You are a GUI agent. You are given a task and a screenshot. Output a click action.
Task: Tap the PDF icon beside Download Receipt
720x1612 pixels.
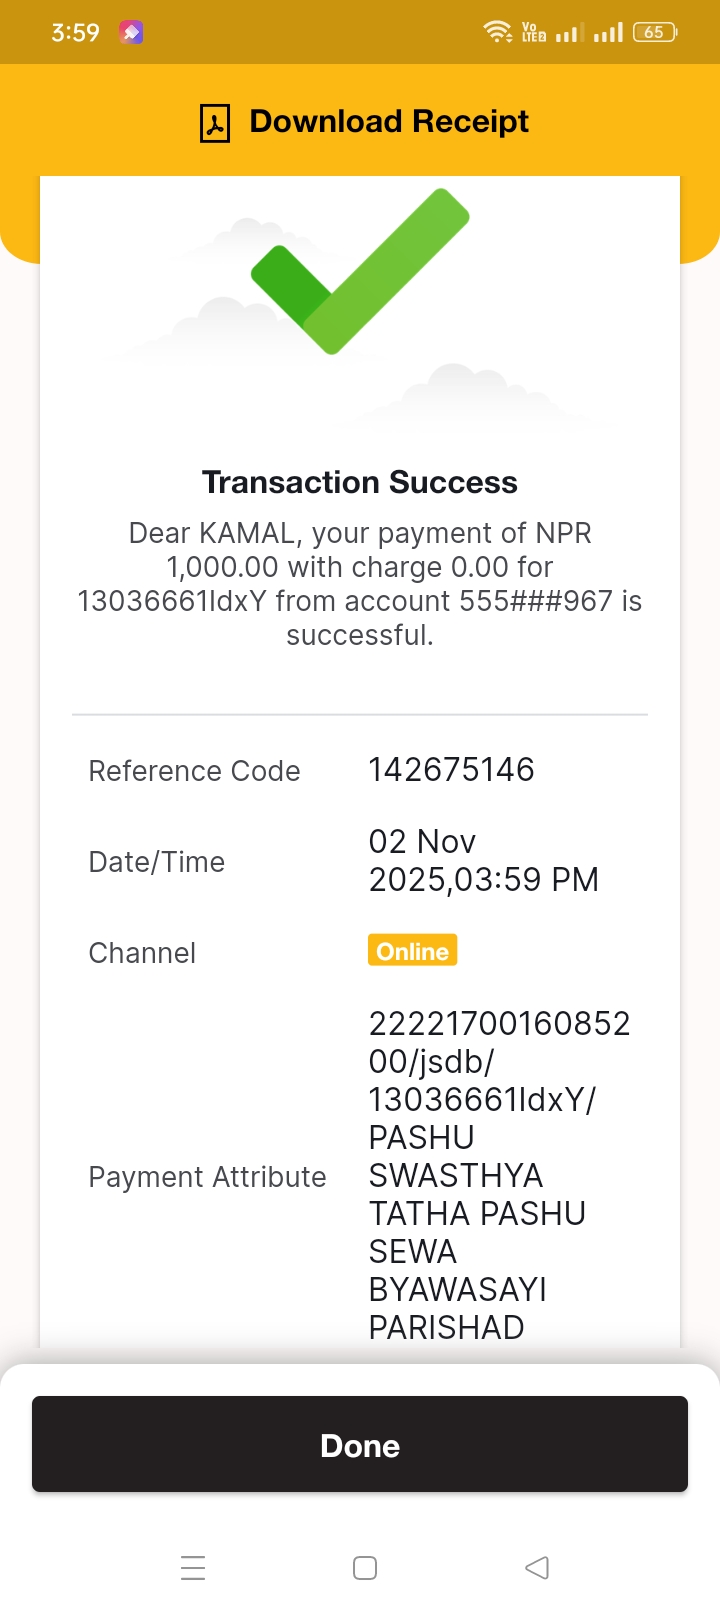(x=215, y=123)
